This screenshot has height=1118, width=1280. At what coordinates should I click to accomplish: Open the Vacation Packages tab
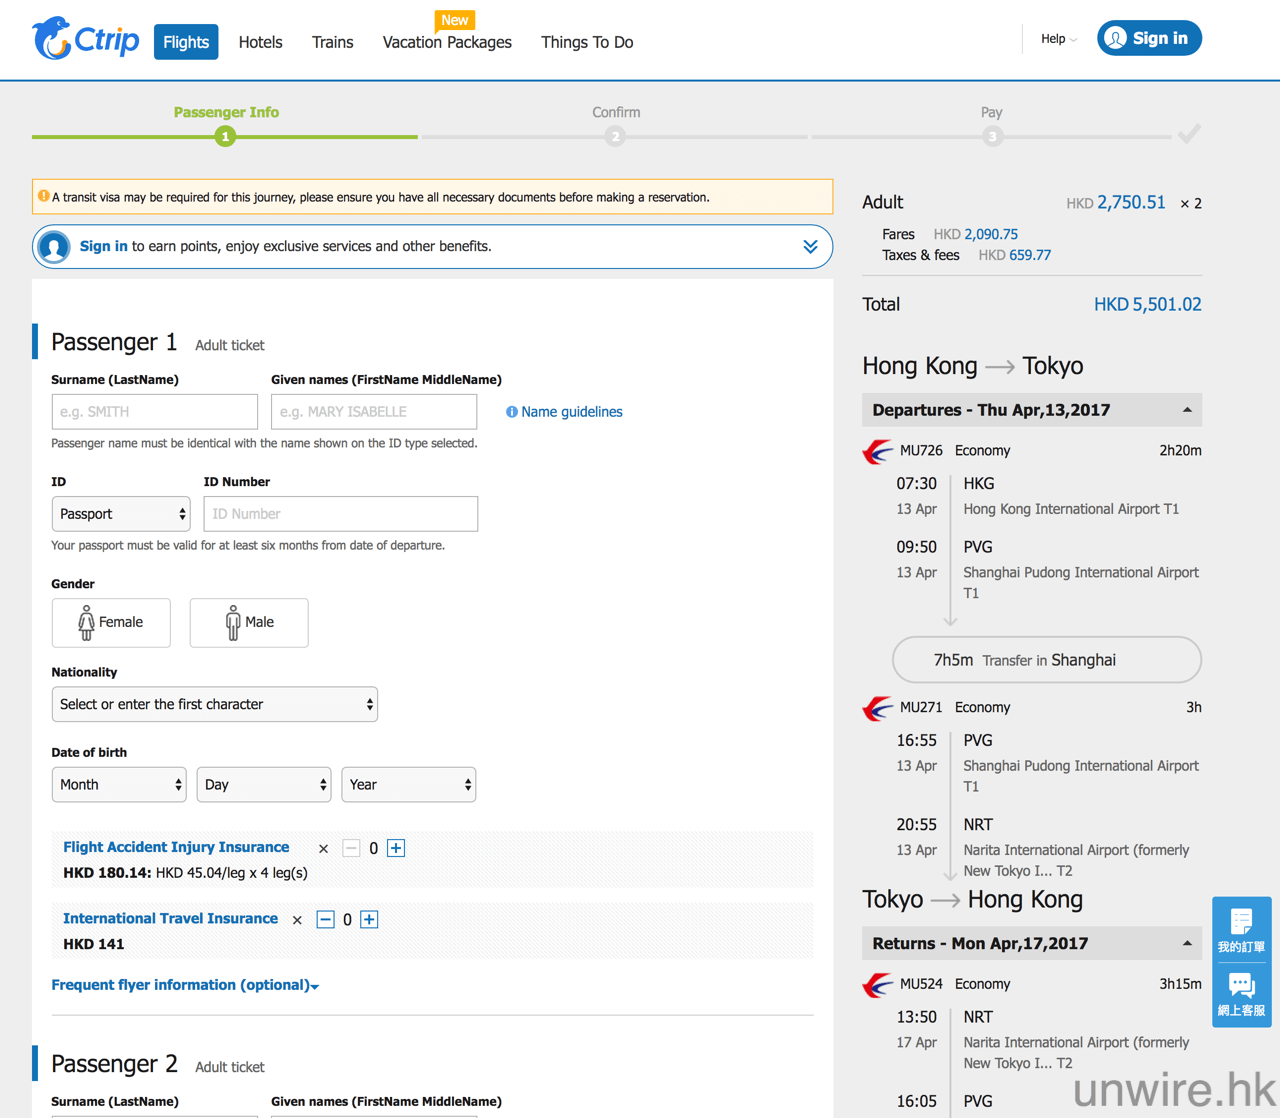click(x=447, y=42)
